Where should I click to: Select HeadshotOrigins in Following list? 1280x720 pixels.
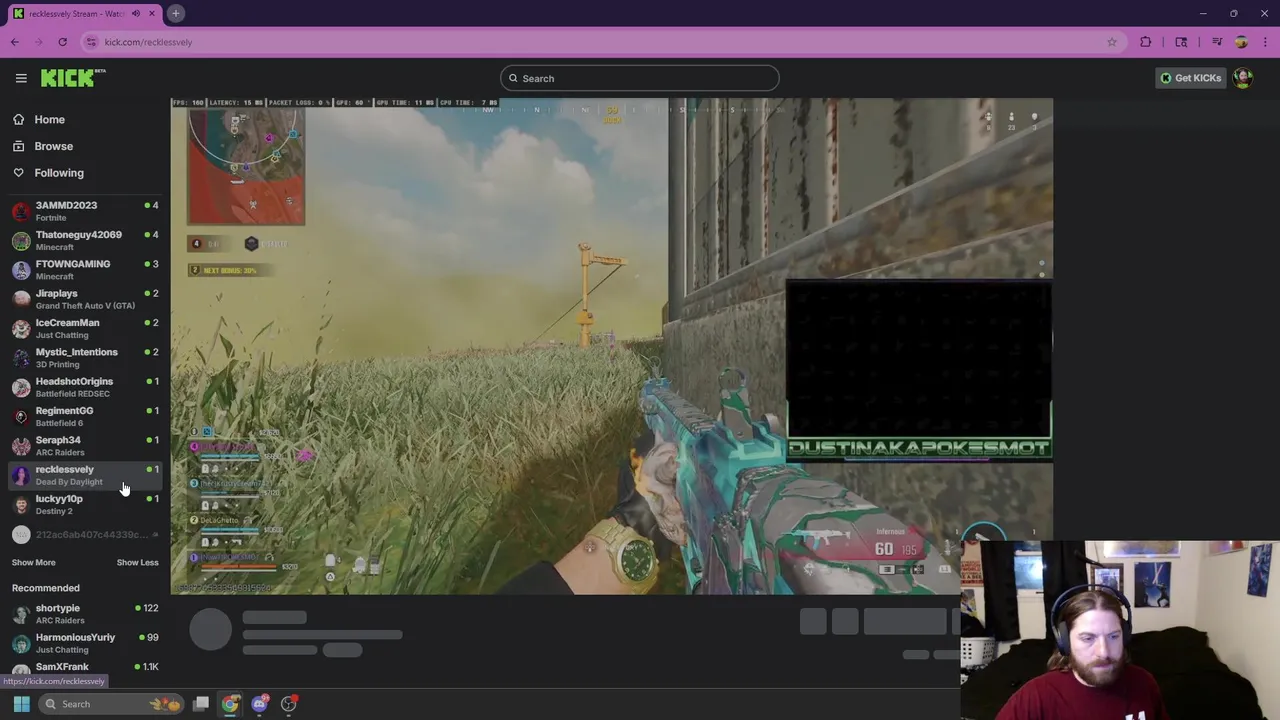click(x=85, y=387)
